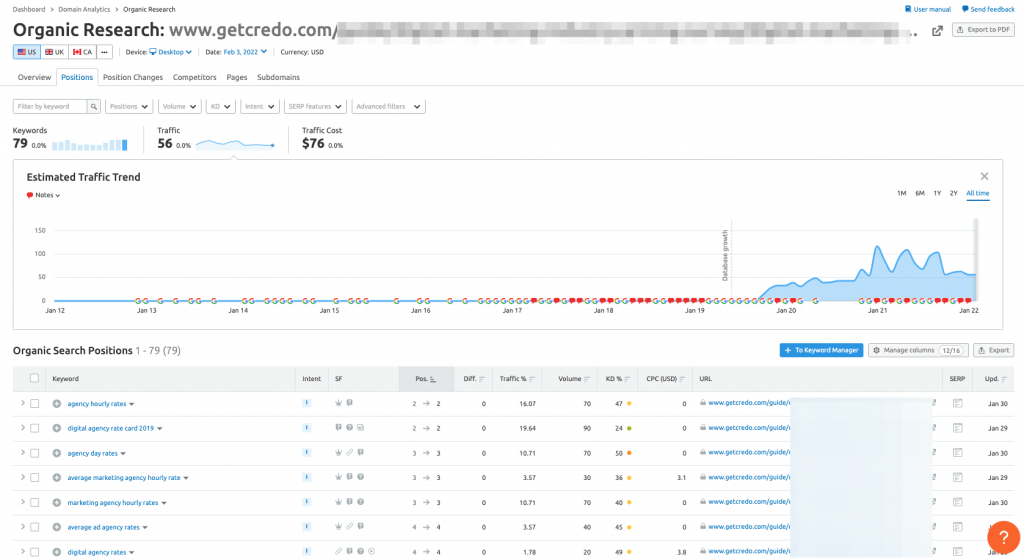Click the Export to PDF button
The image size is (1024, 560).
pyautogui.click(x=983, y=29)
